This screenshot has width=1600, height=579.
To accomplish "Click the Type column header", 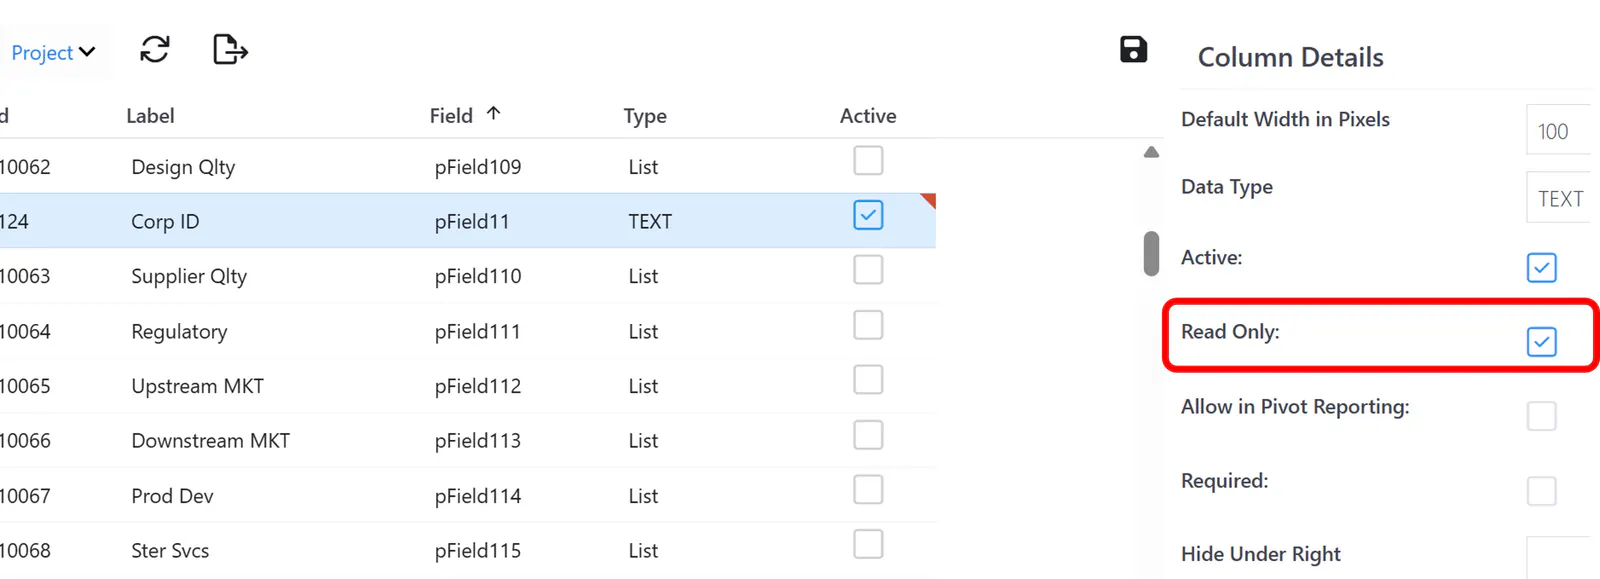I will point(645,116).
